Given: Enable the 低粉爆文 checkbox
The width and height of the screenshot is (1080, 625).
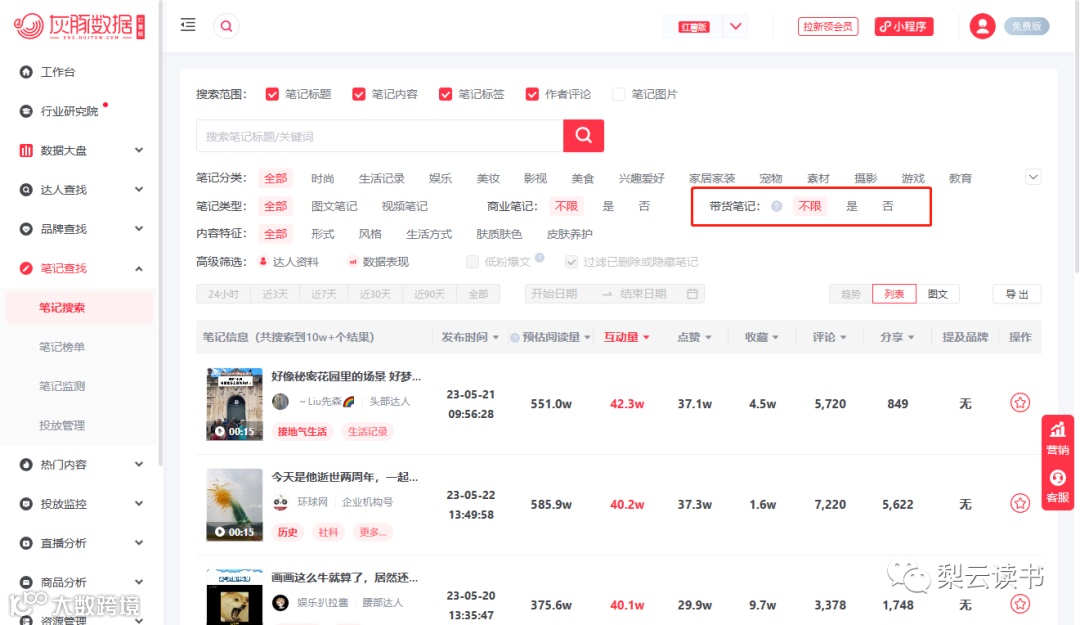Looking at the screenshot, I should click(x=472, y=262).
